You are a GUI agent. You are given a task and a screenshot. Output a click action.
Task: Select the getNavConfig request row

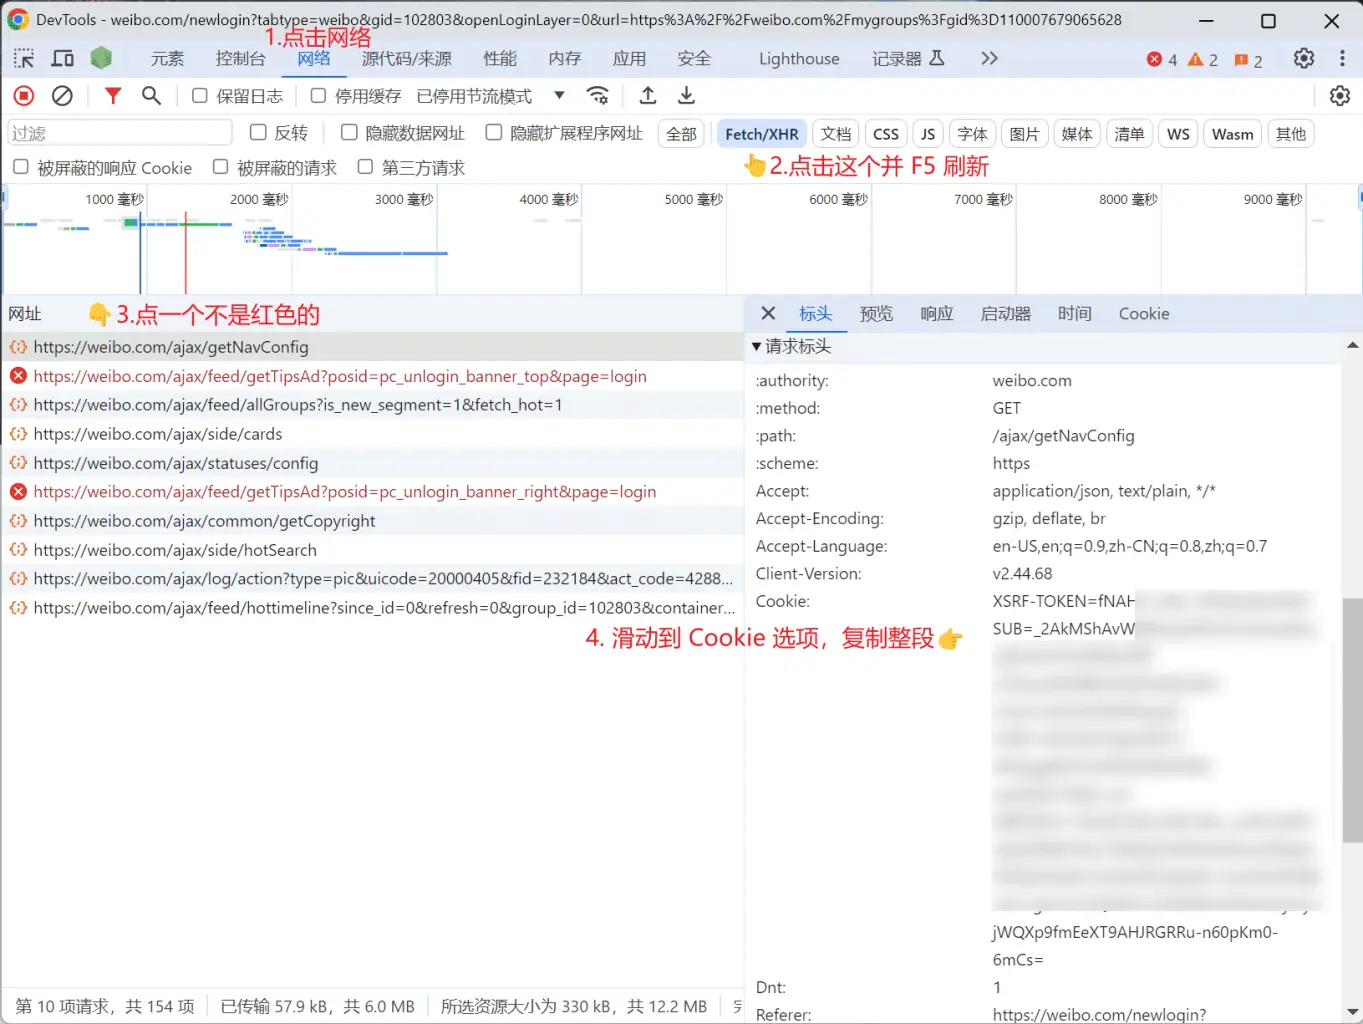coord(372,347)
